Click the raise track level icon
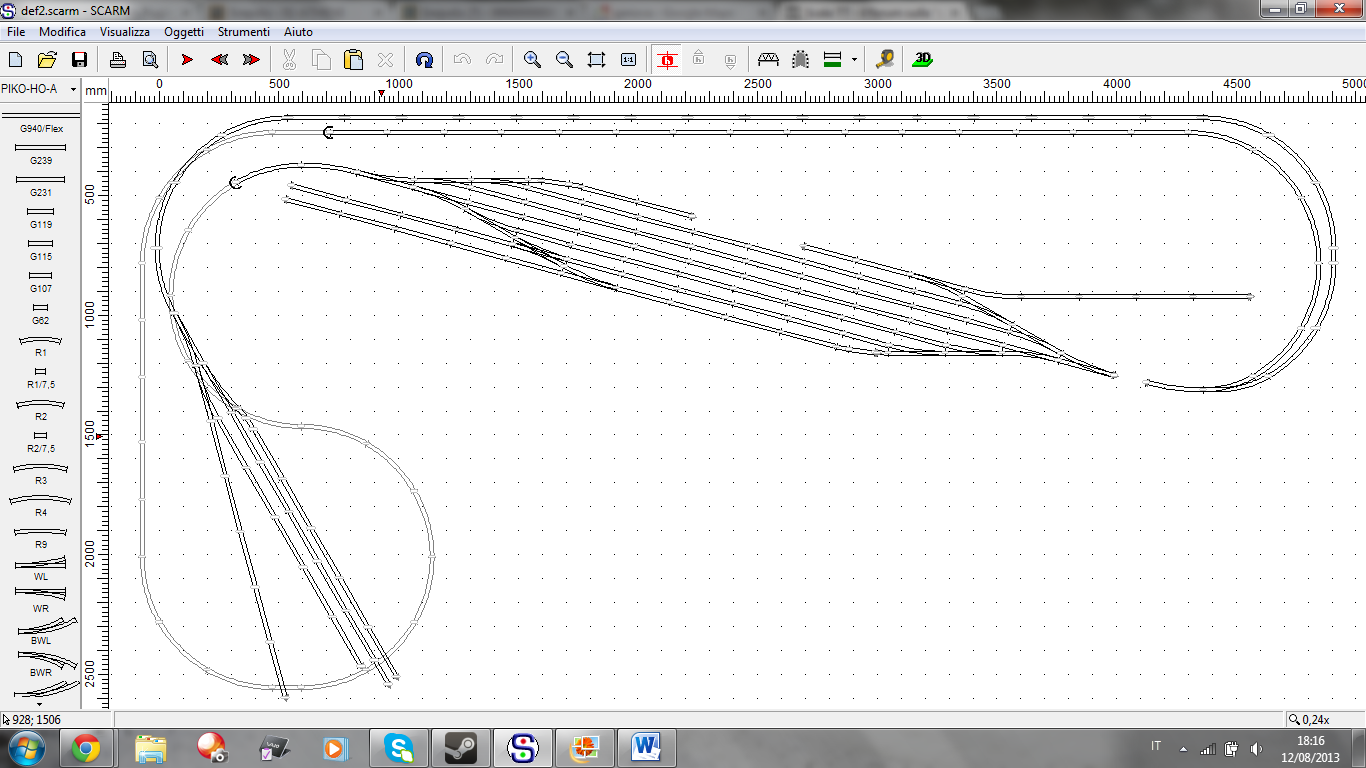1366x768 pixels. [x=699, y=60]
